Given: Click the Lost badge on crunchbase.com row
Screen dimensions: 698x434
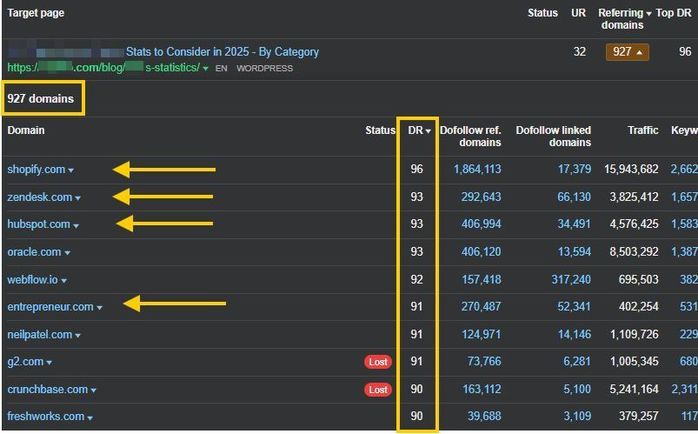Looking at the screenshot, I should click(x=378, y=390).
